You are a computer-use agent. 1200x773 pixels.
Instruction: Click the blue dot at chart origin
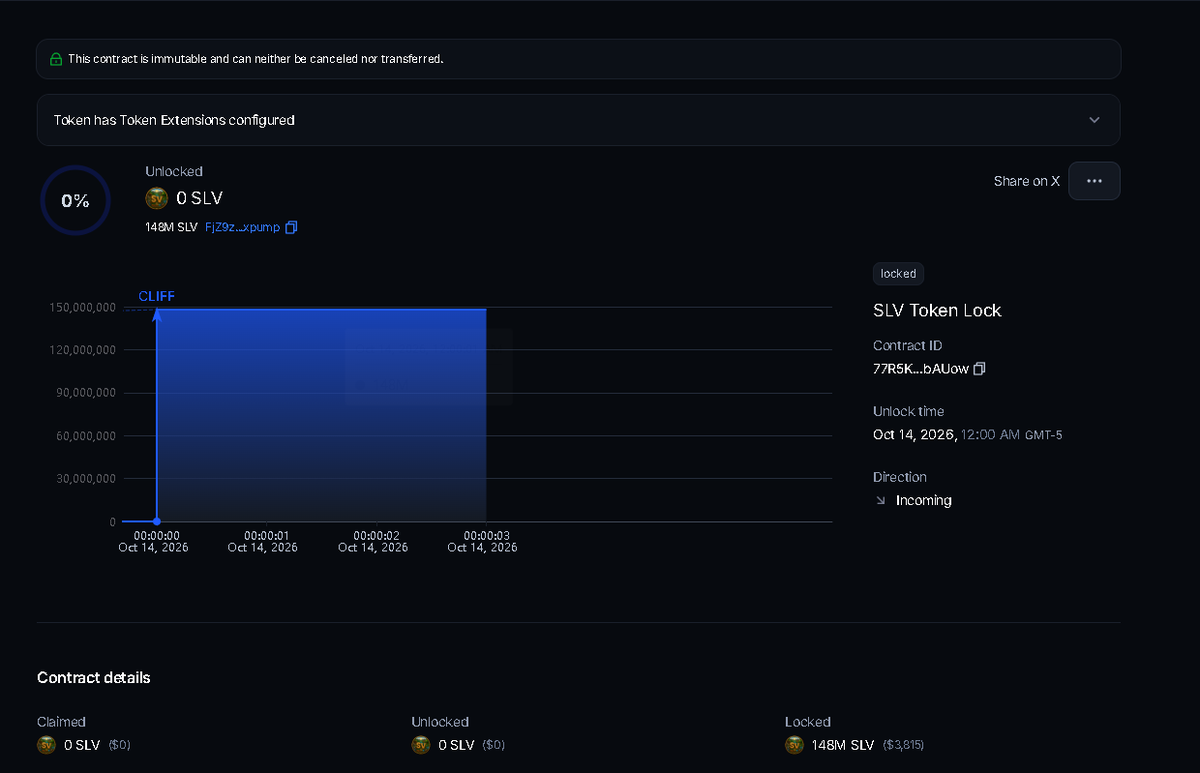[x=157, y=521]
